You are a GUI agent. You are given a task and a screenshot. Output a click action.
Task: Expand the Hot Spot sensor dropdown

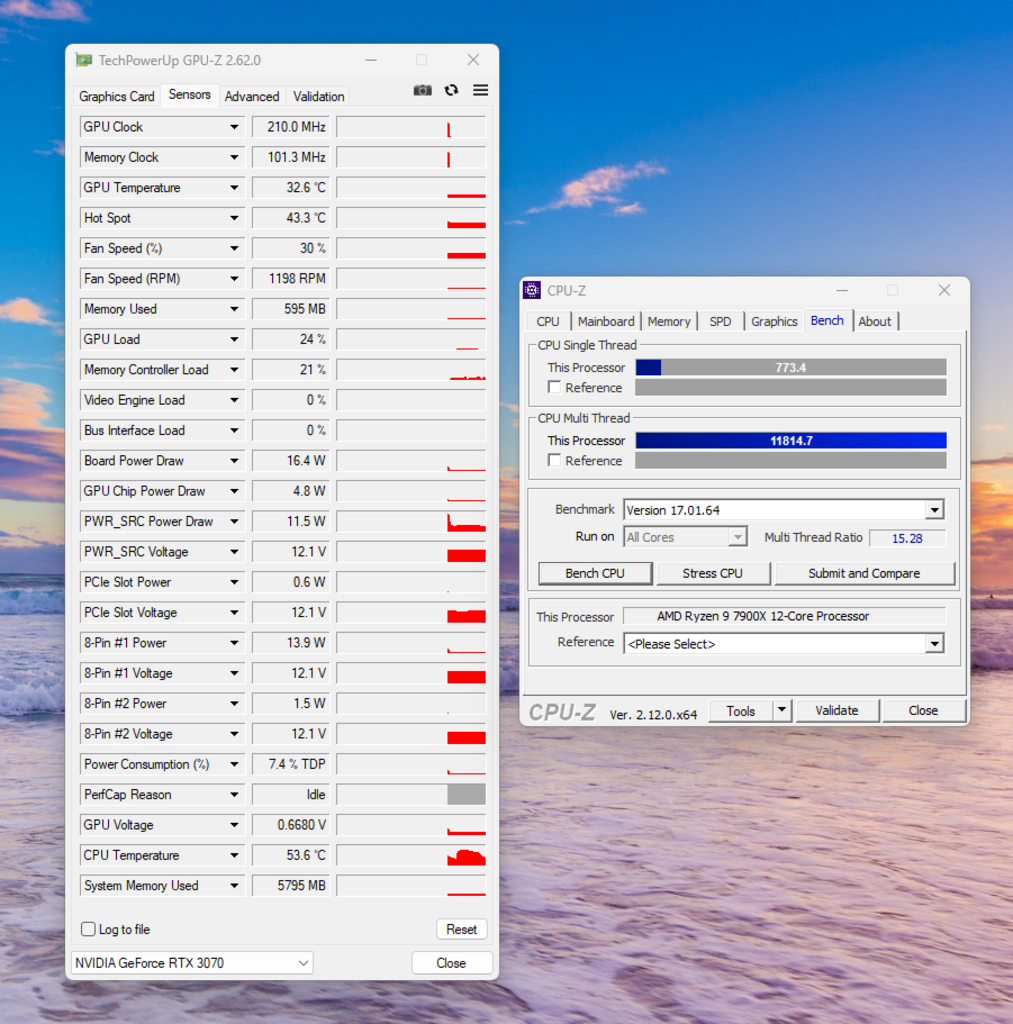click(x=234, y=218)
